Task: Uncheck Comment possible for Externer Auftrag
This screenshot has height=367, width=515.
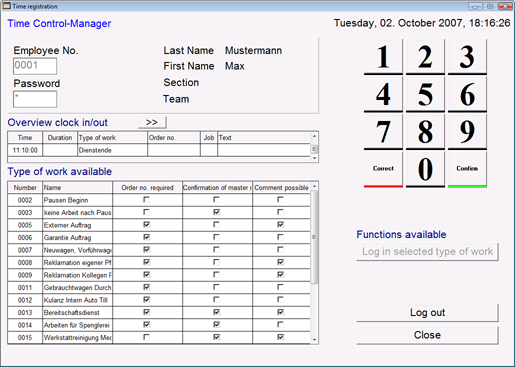Action: point(281,225)
